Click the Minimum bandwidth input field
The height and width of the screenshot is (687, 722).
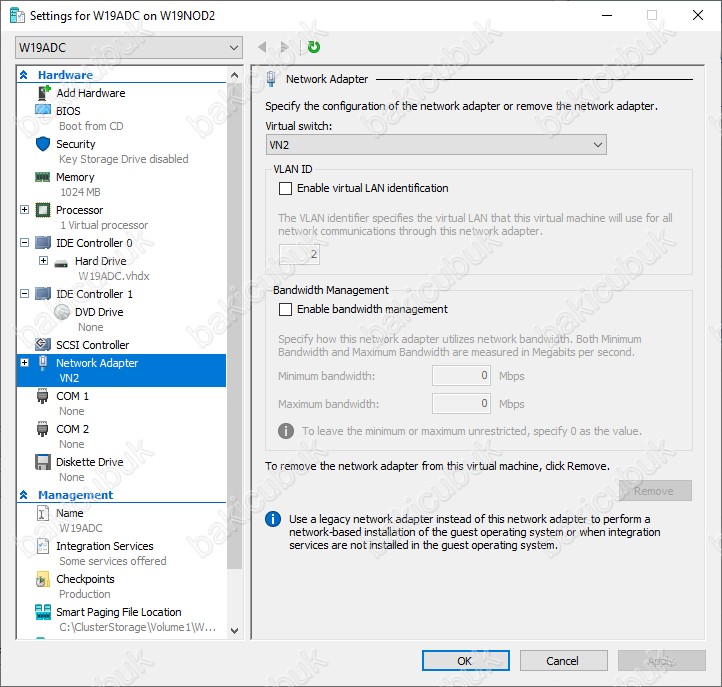pyautogui.click(x=461, y=376)
